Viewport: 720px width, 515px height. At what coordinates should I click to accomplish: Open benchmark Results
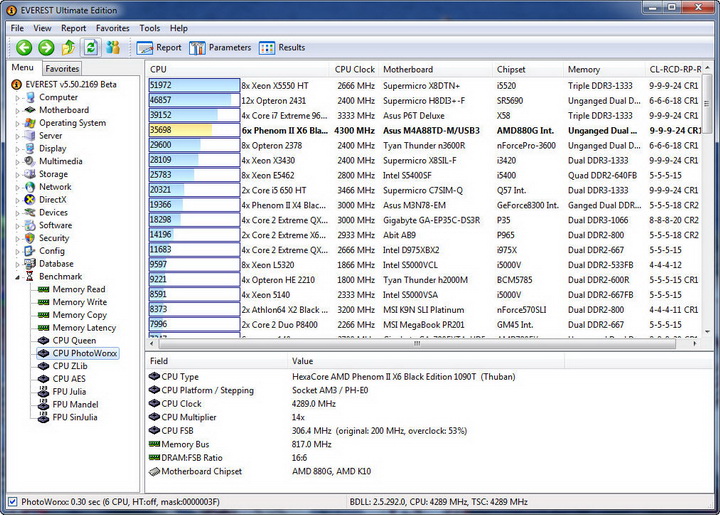(x=282, y=48)
